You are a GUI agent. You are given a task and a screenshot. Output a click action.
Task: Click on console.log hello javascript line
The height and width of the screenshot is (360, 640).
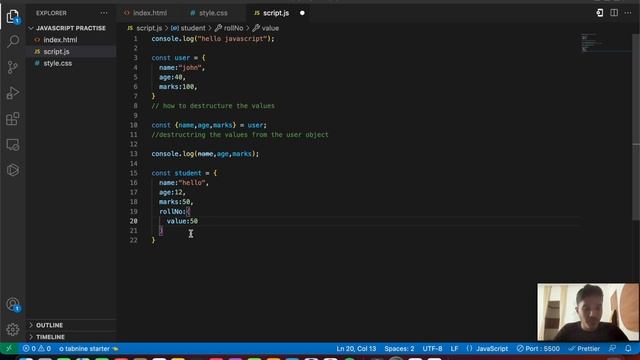pos(213,39)
